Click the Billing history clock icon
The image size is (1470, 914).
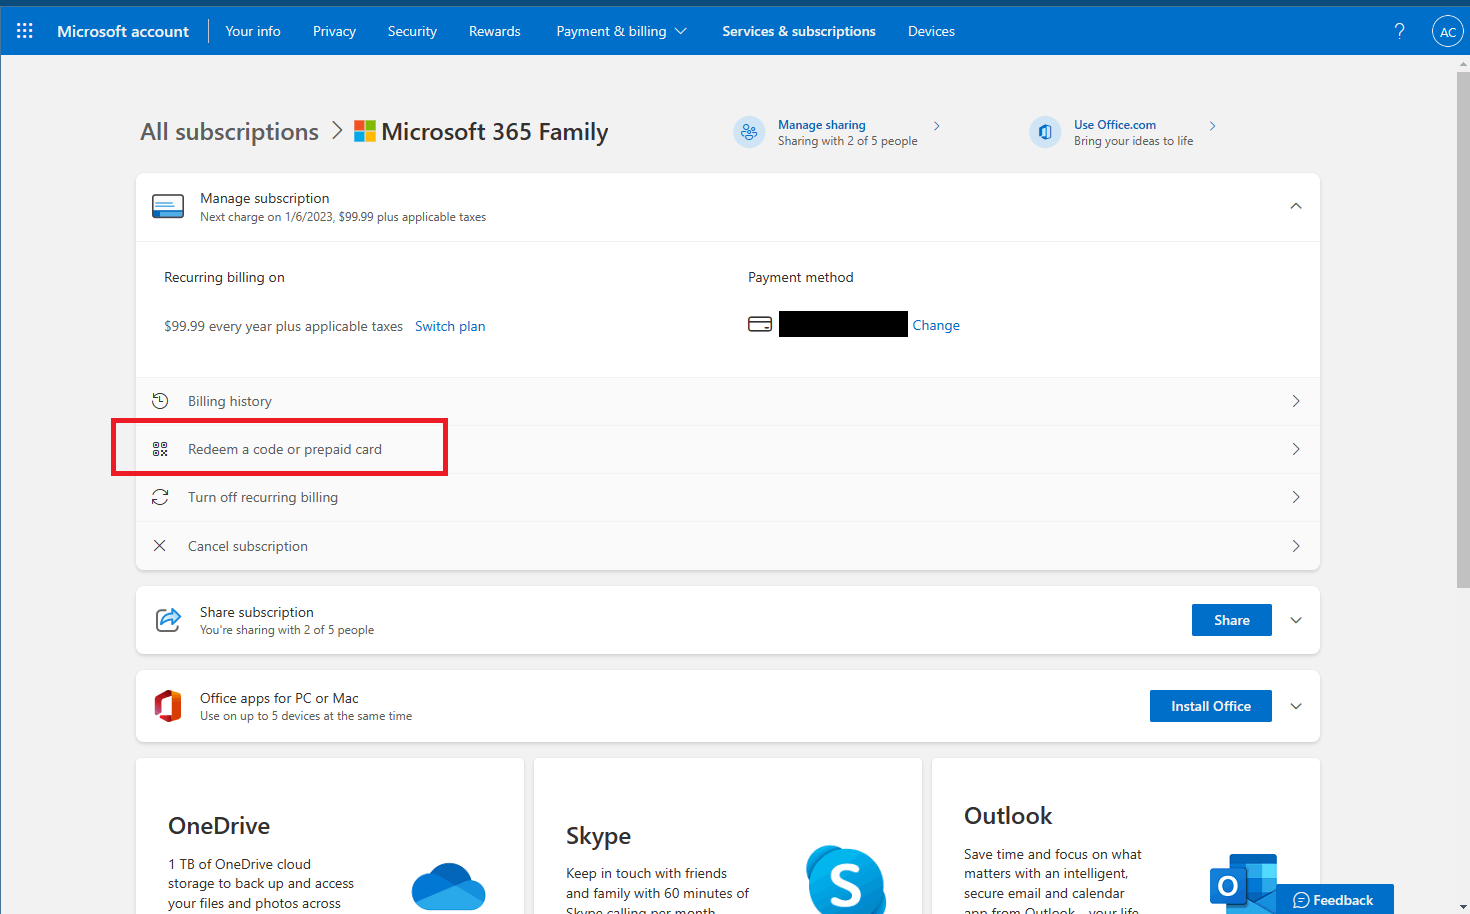[x=160, y=401]
